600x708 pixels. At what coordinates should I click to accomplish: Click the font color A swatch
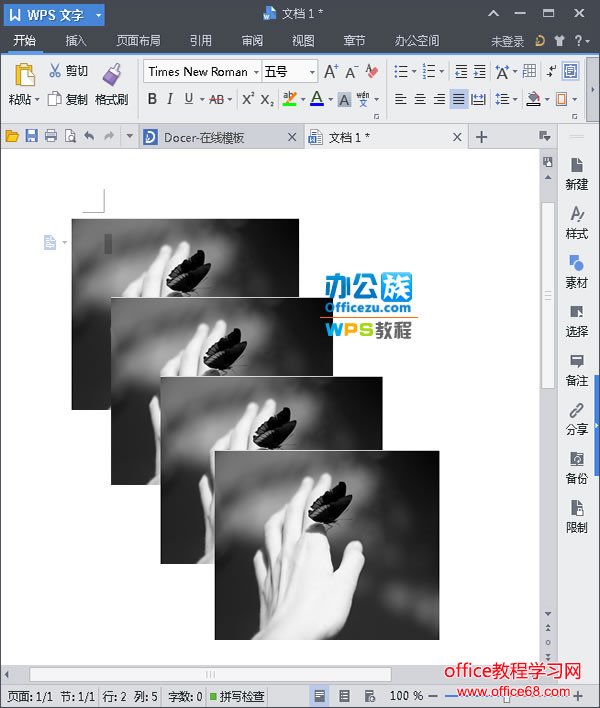click(316, 99)
